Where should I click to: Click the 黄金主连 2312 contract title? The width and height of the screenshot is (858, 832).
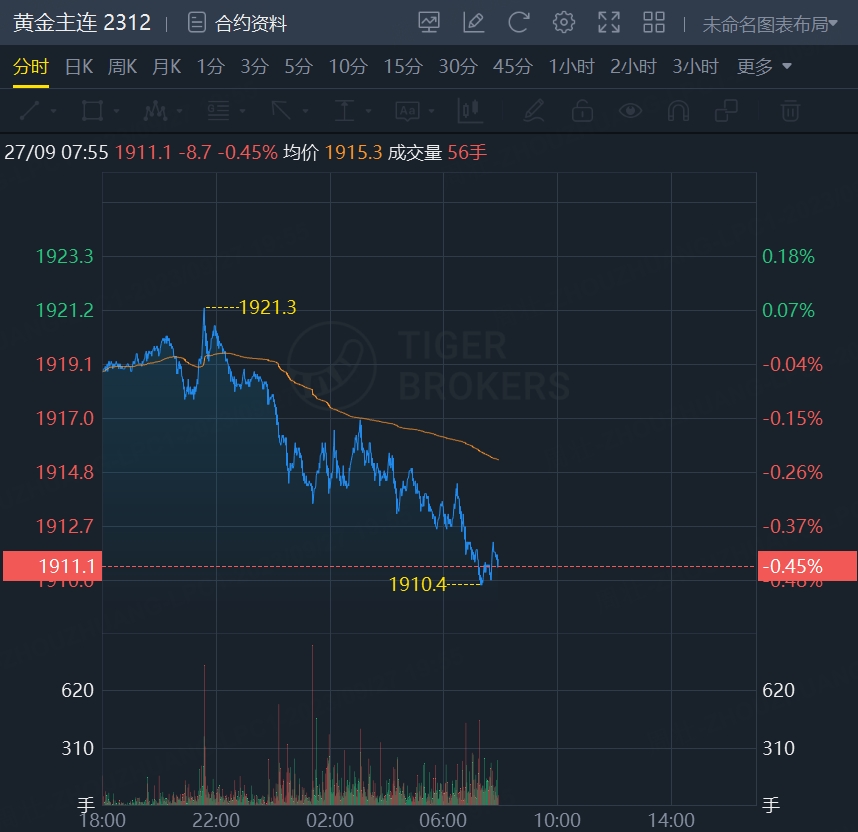(82, 23)
